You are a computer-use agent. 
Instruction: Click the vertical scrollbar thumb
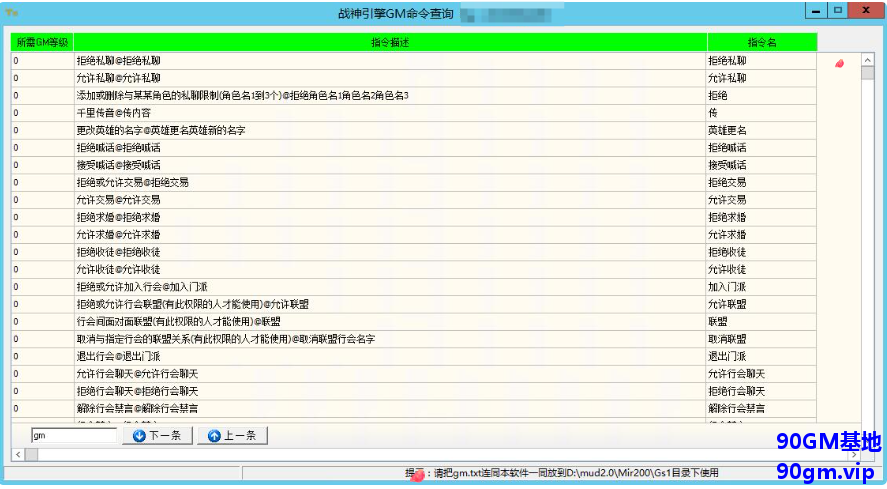[x=867, y=73]
